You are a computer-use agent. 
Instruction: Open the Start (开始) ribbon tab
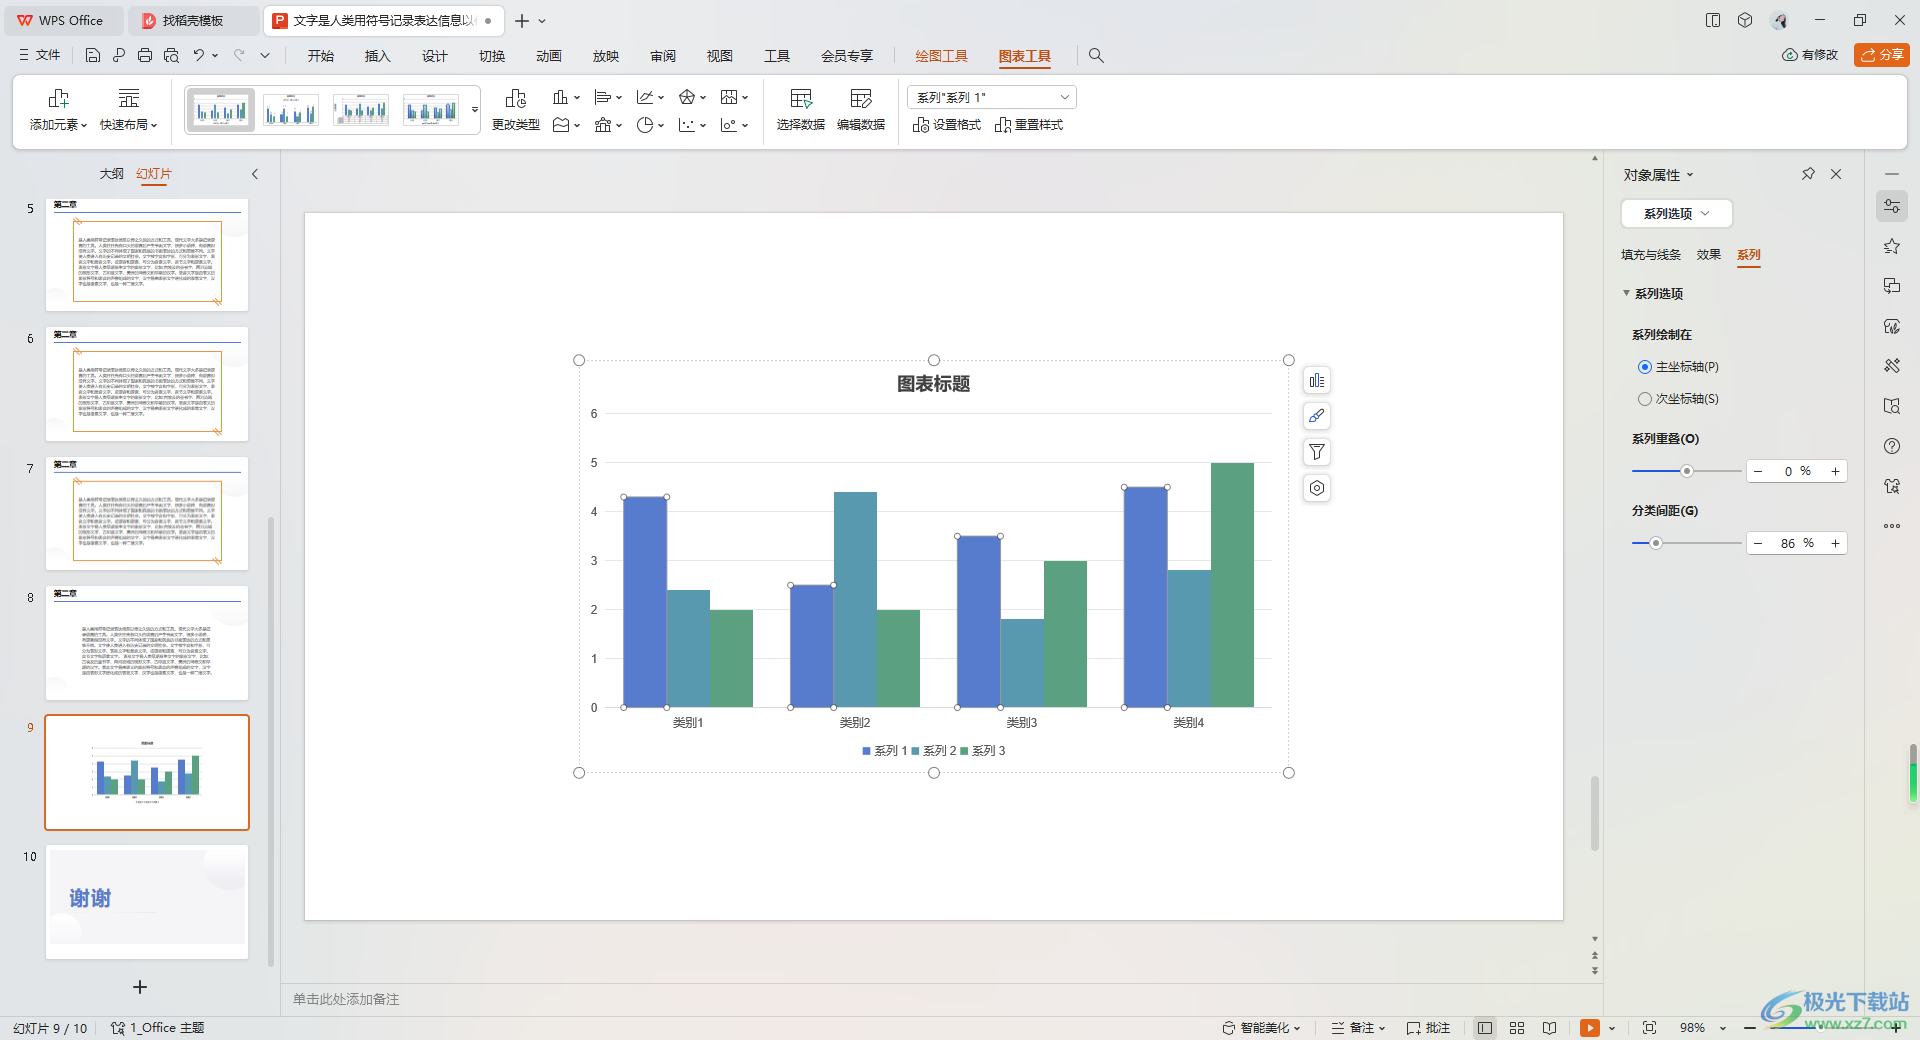coord(320,56)
